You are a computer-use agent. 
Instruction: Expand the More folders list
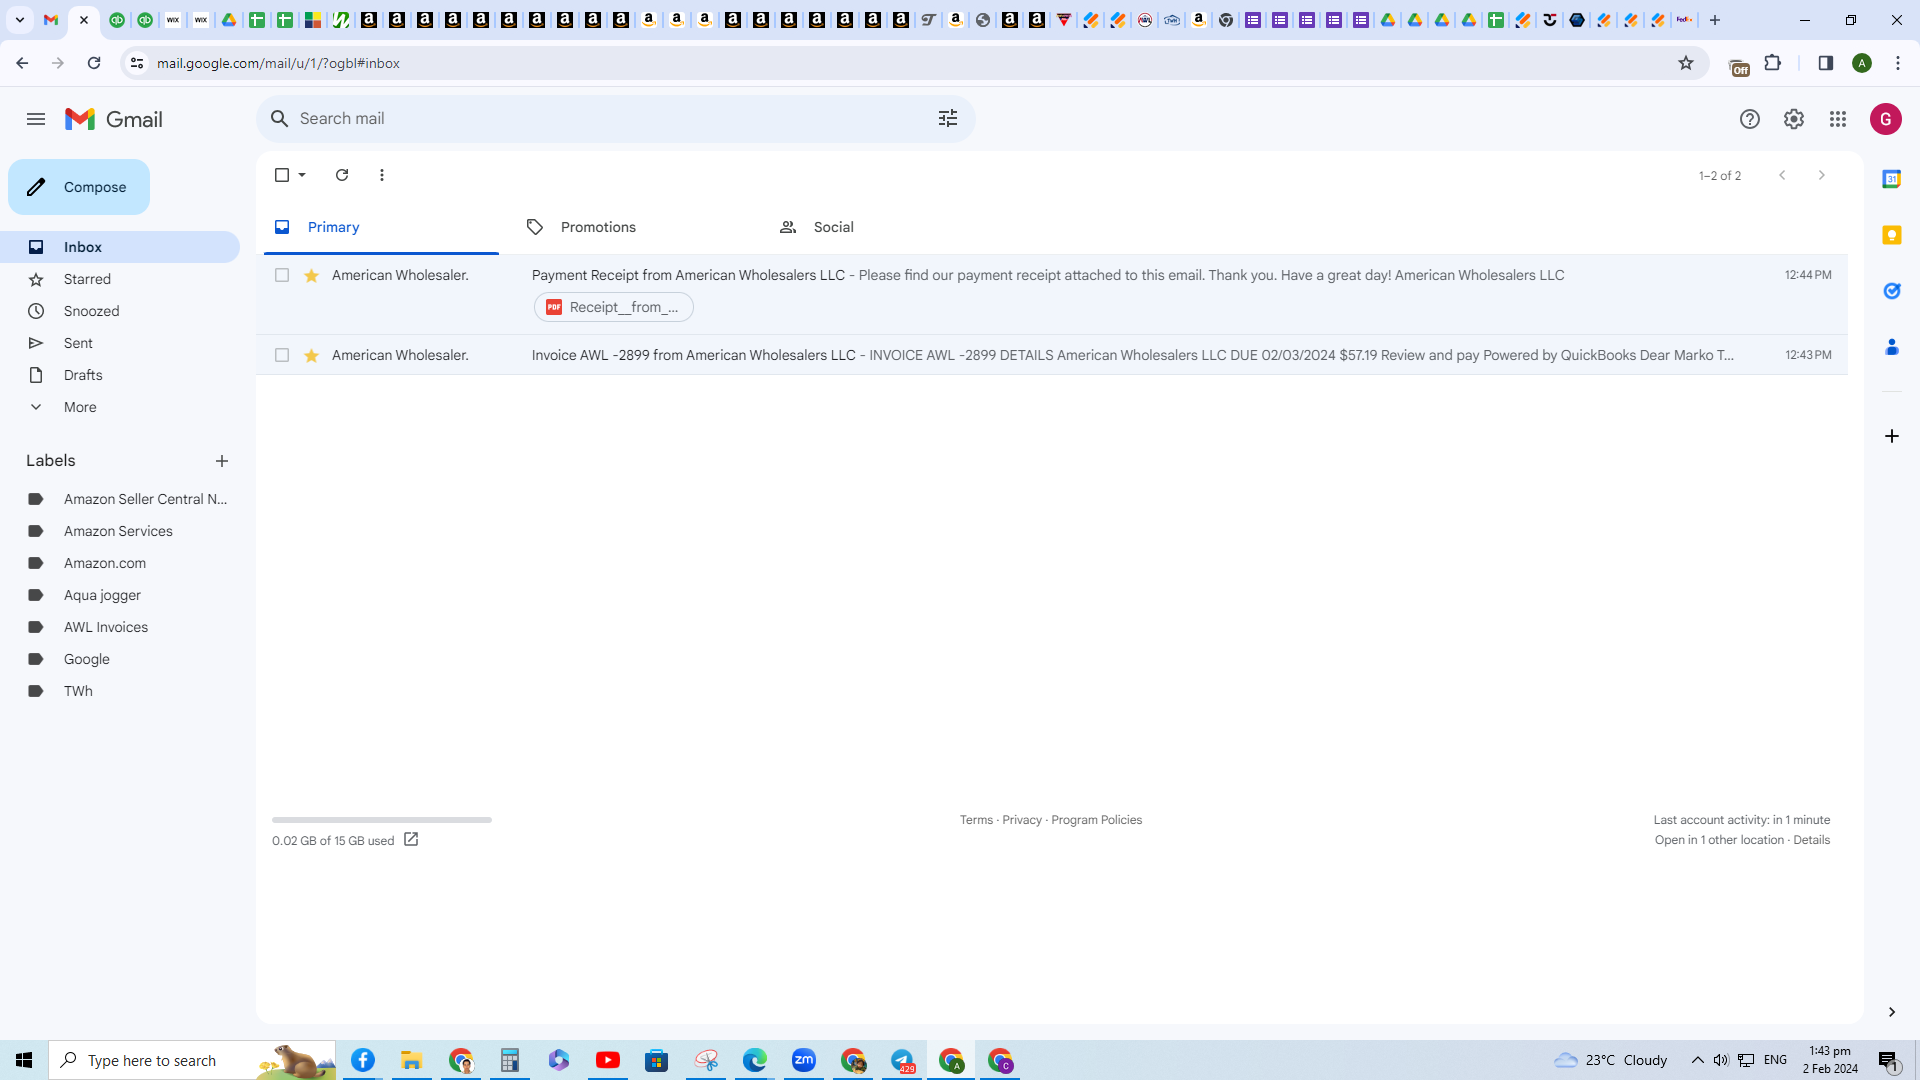[x=120, y=407]
